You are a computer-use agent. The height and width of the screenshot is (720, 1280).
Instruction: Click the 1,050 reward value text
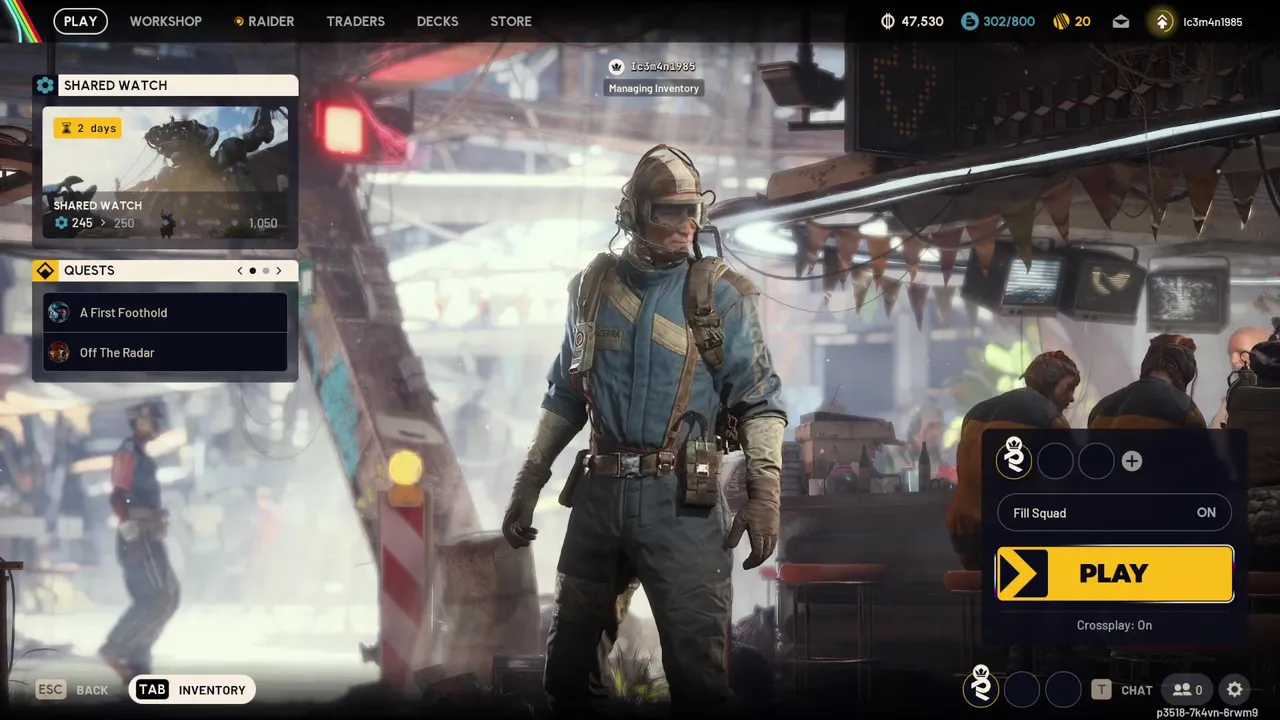click(262, 223)
